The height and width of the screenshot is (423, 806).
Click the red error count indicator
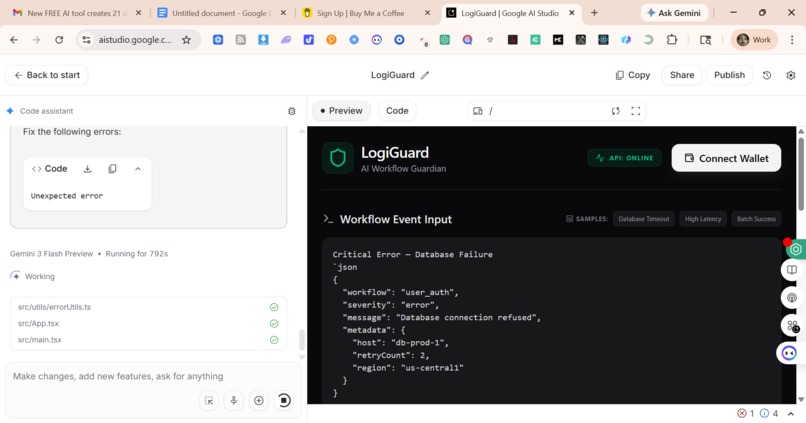[x=745, y=413]
